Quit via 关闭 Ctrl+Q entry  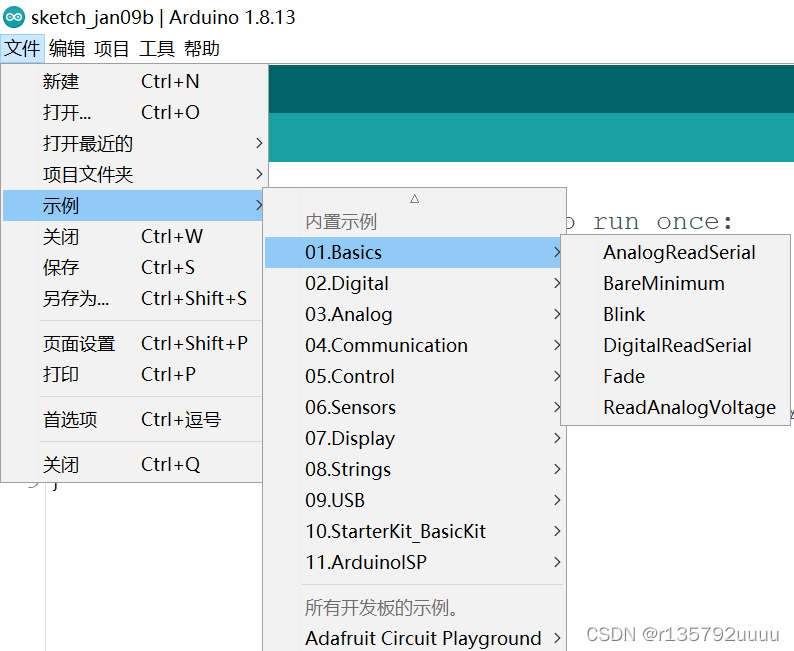pyautogui.click(x=135, y=465)
